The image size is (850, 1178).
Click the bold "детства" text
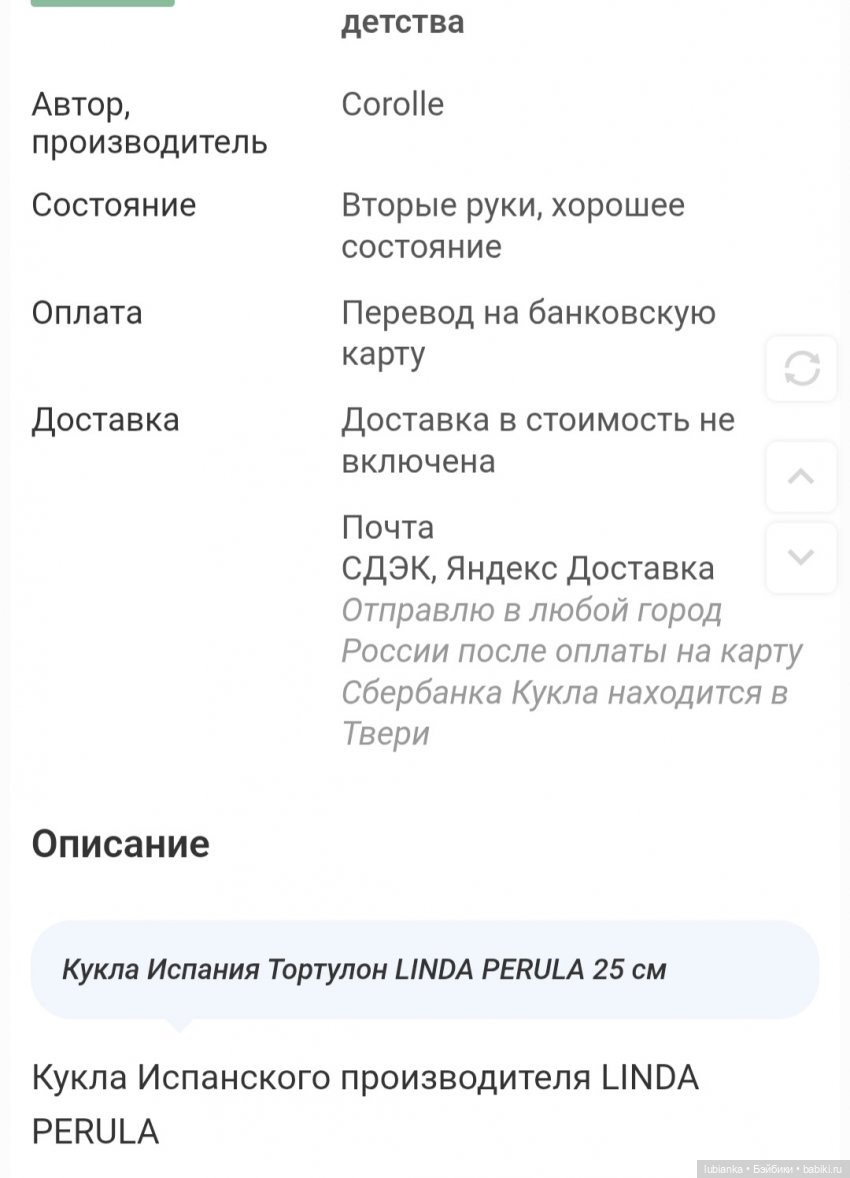[402, 21]
